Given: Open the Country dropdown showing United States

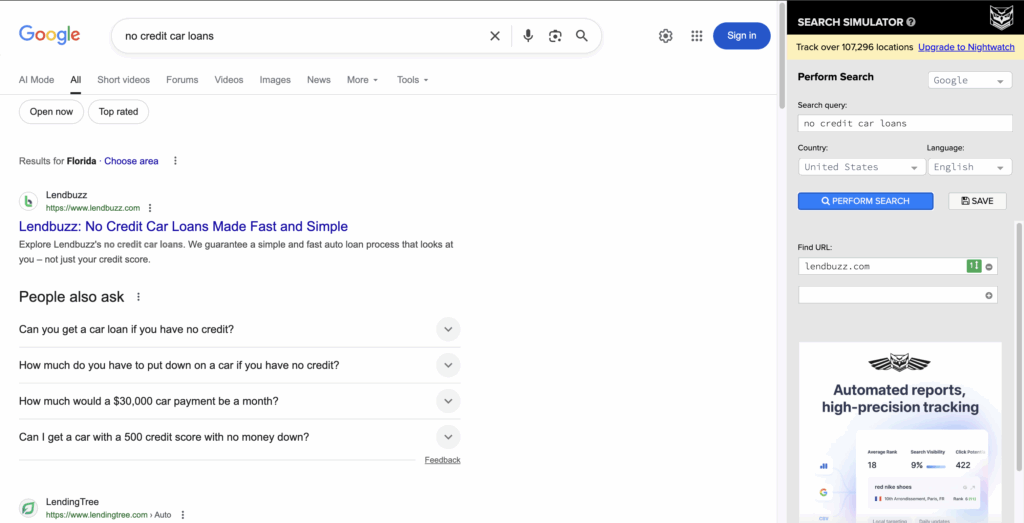Looking at the screenshot, I should (860, 167).
